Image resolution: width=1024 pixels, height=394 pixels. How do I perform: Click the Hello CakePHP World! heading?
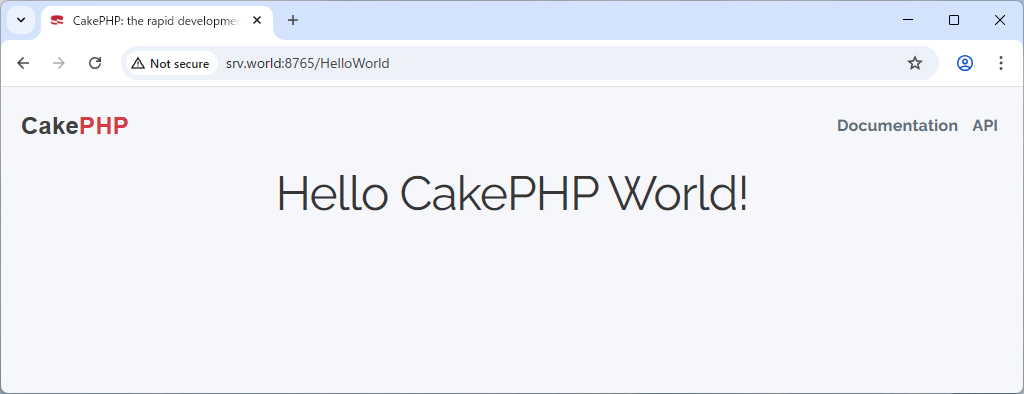click(512, 193)
